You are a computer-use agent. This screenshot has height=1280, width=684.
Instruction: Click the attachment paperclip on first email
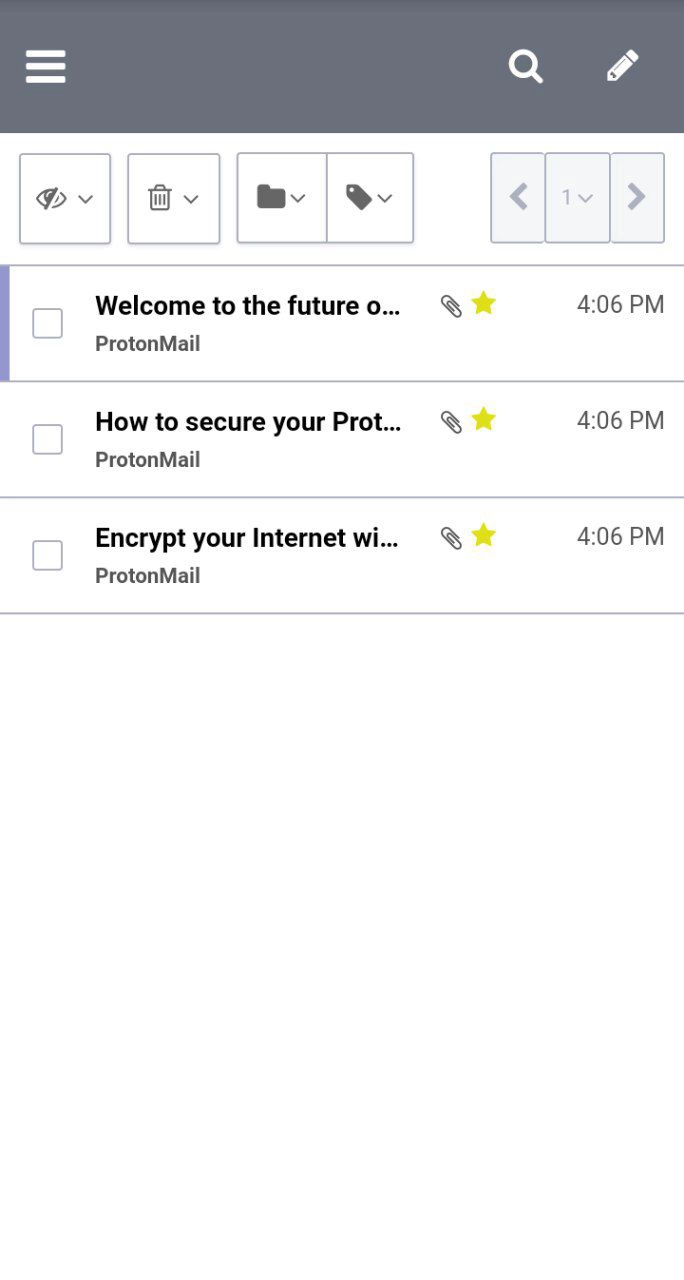coord(452,306)
